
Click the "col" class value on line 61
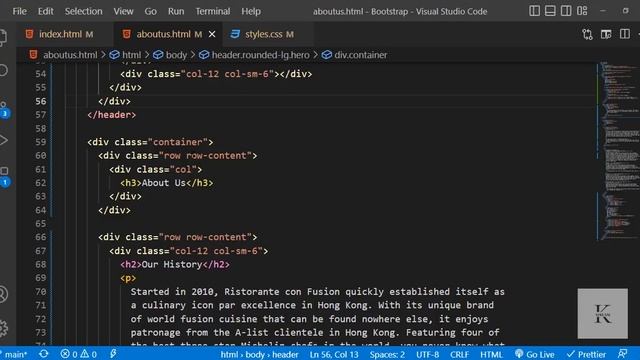[183, 169]
